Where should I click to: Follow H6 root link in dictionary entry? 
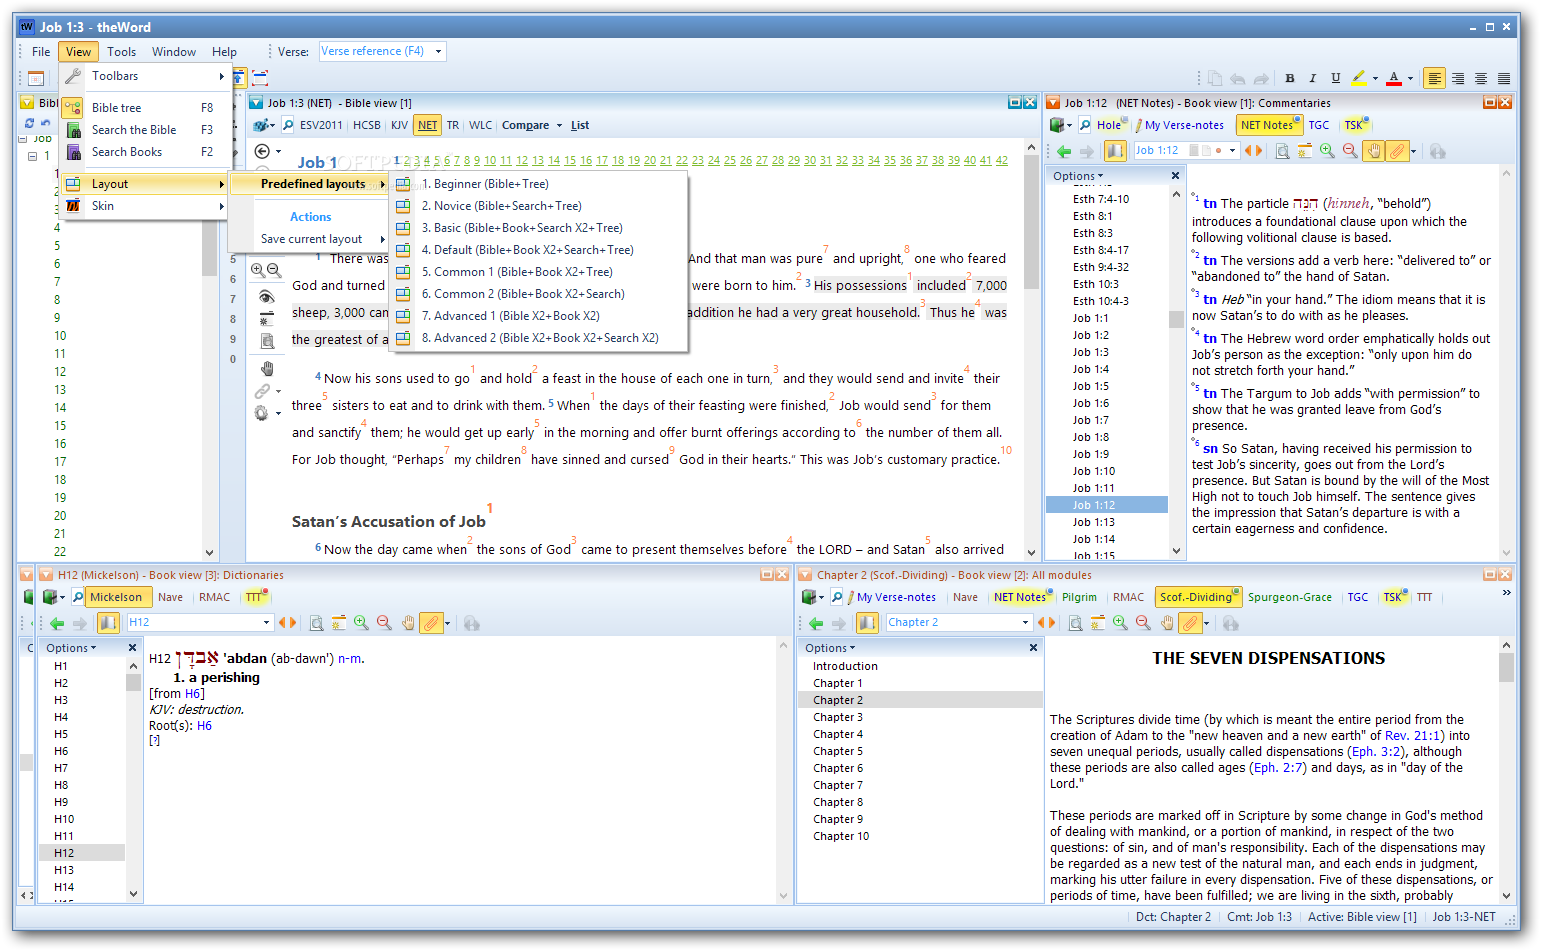[204, 726]
